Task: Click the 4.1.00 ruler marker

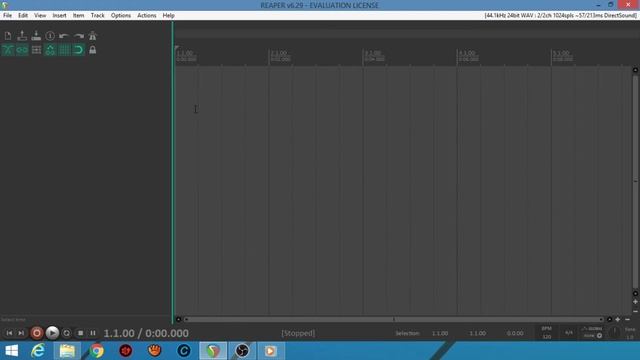Action: point(468,53)
